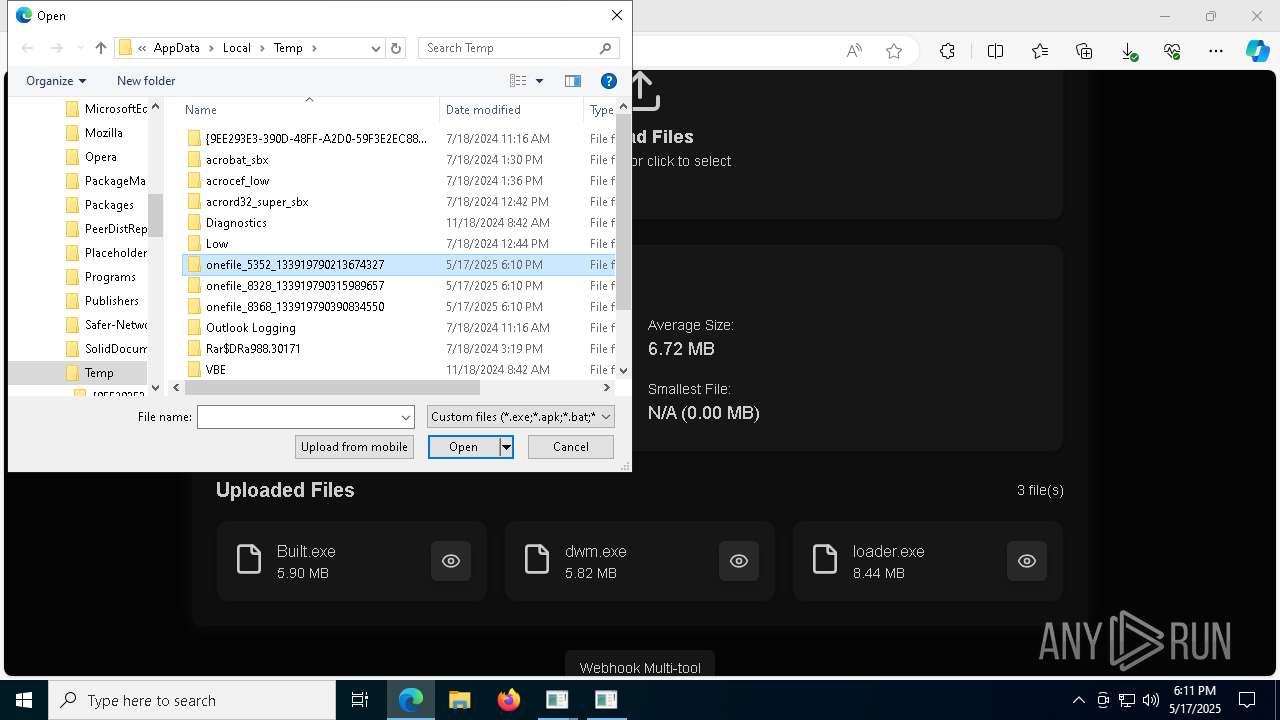
Task: Refresh the Temp folder listing
Action: pos(396,48)
